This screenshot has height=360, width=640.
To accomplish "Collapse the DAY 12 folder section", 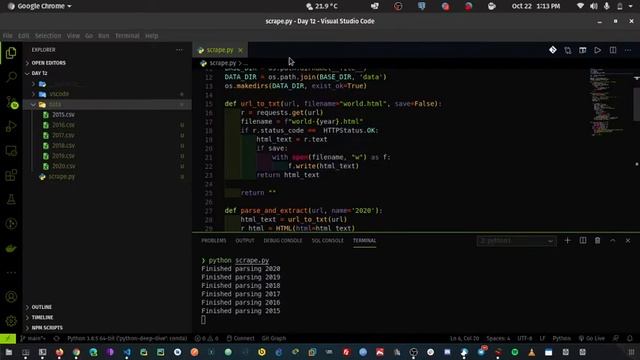I will coord(40,73).
